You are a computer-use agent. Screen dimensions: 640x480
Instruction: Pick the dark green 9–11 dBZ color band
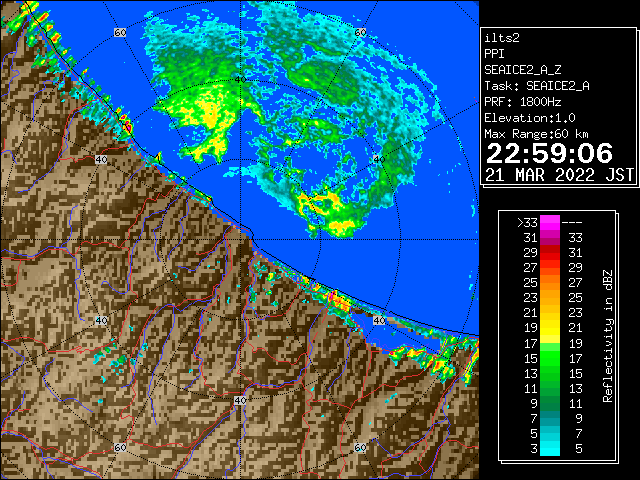550,403
